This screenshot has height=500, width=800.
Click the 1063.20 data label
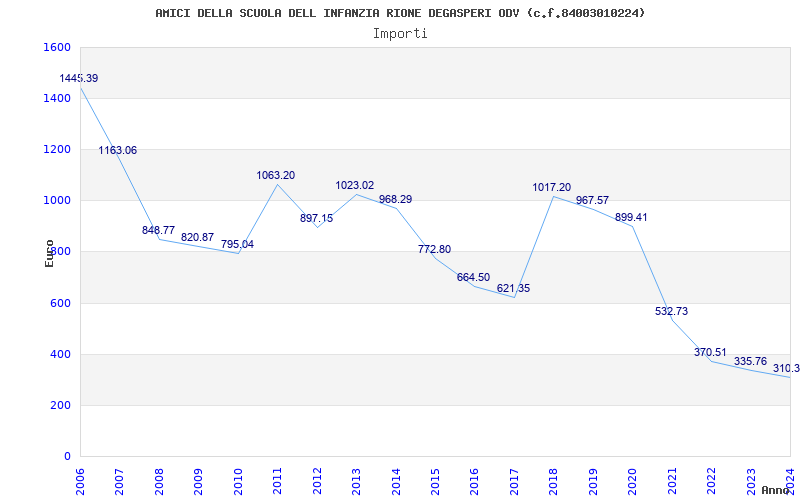tap(276, 176)
